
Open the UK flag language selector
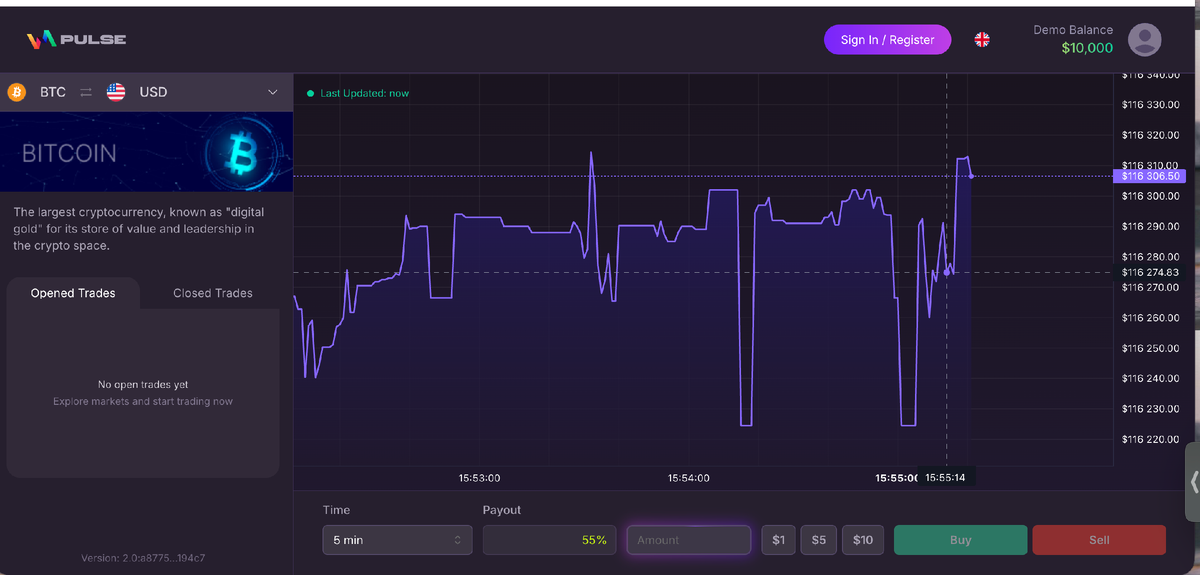[x=982, y=40]
